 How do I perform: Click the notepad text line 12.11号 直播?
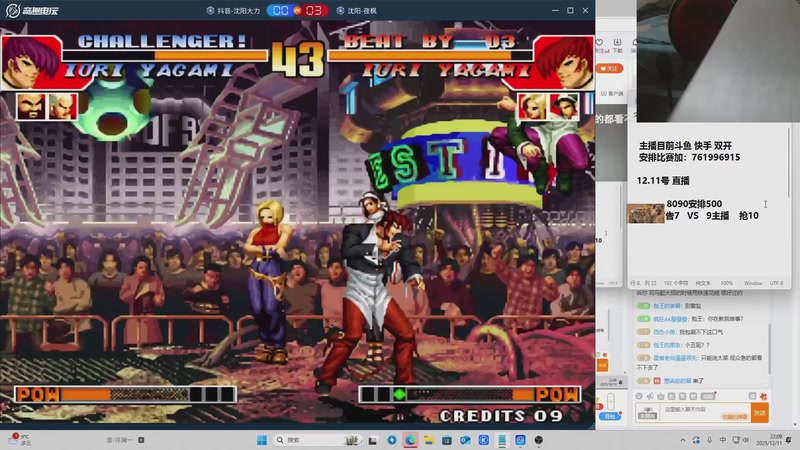[x=663, y=181]
